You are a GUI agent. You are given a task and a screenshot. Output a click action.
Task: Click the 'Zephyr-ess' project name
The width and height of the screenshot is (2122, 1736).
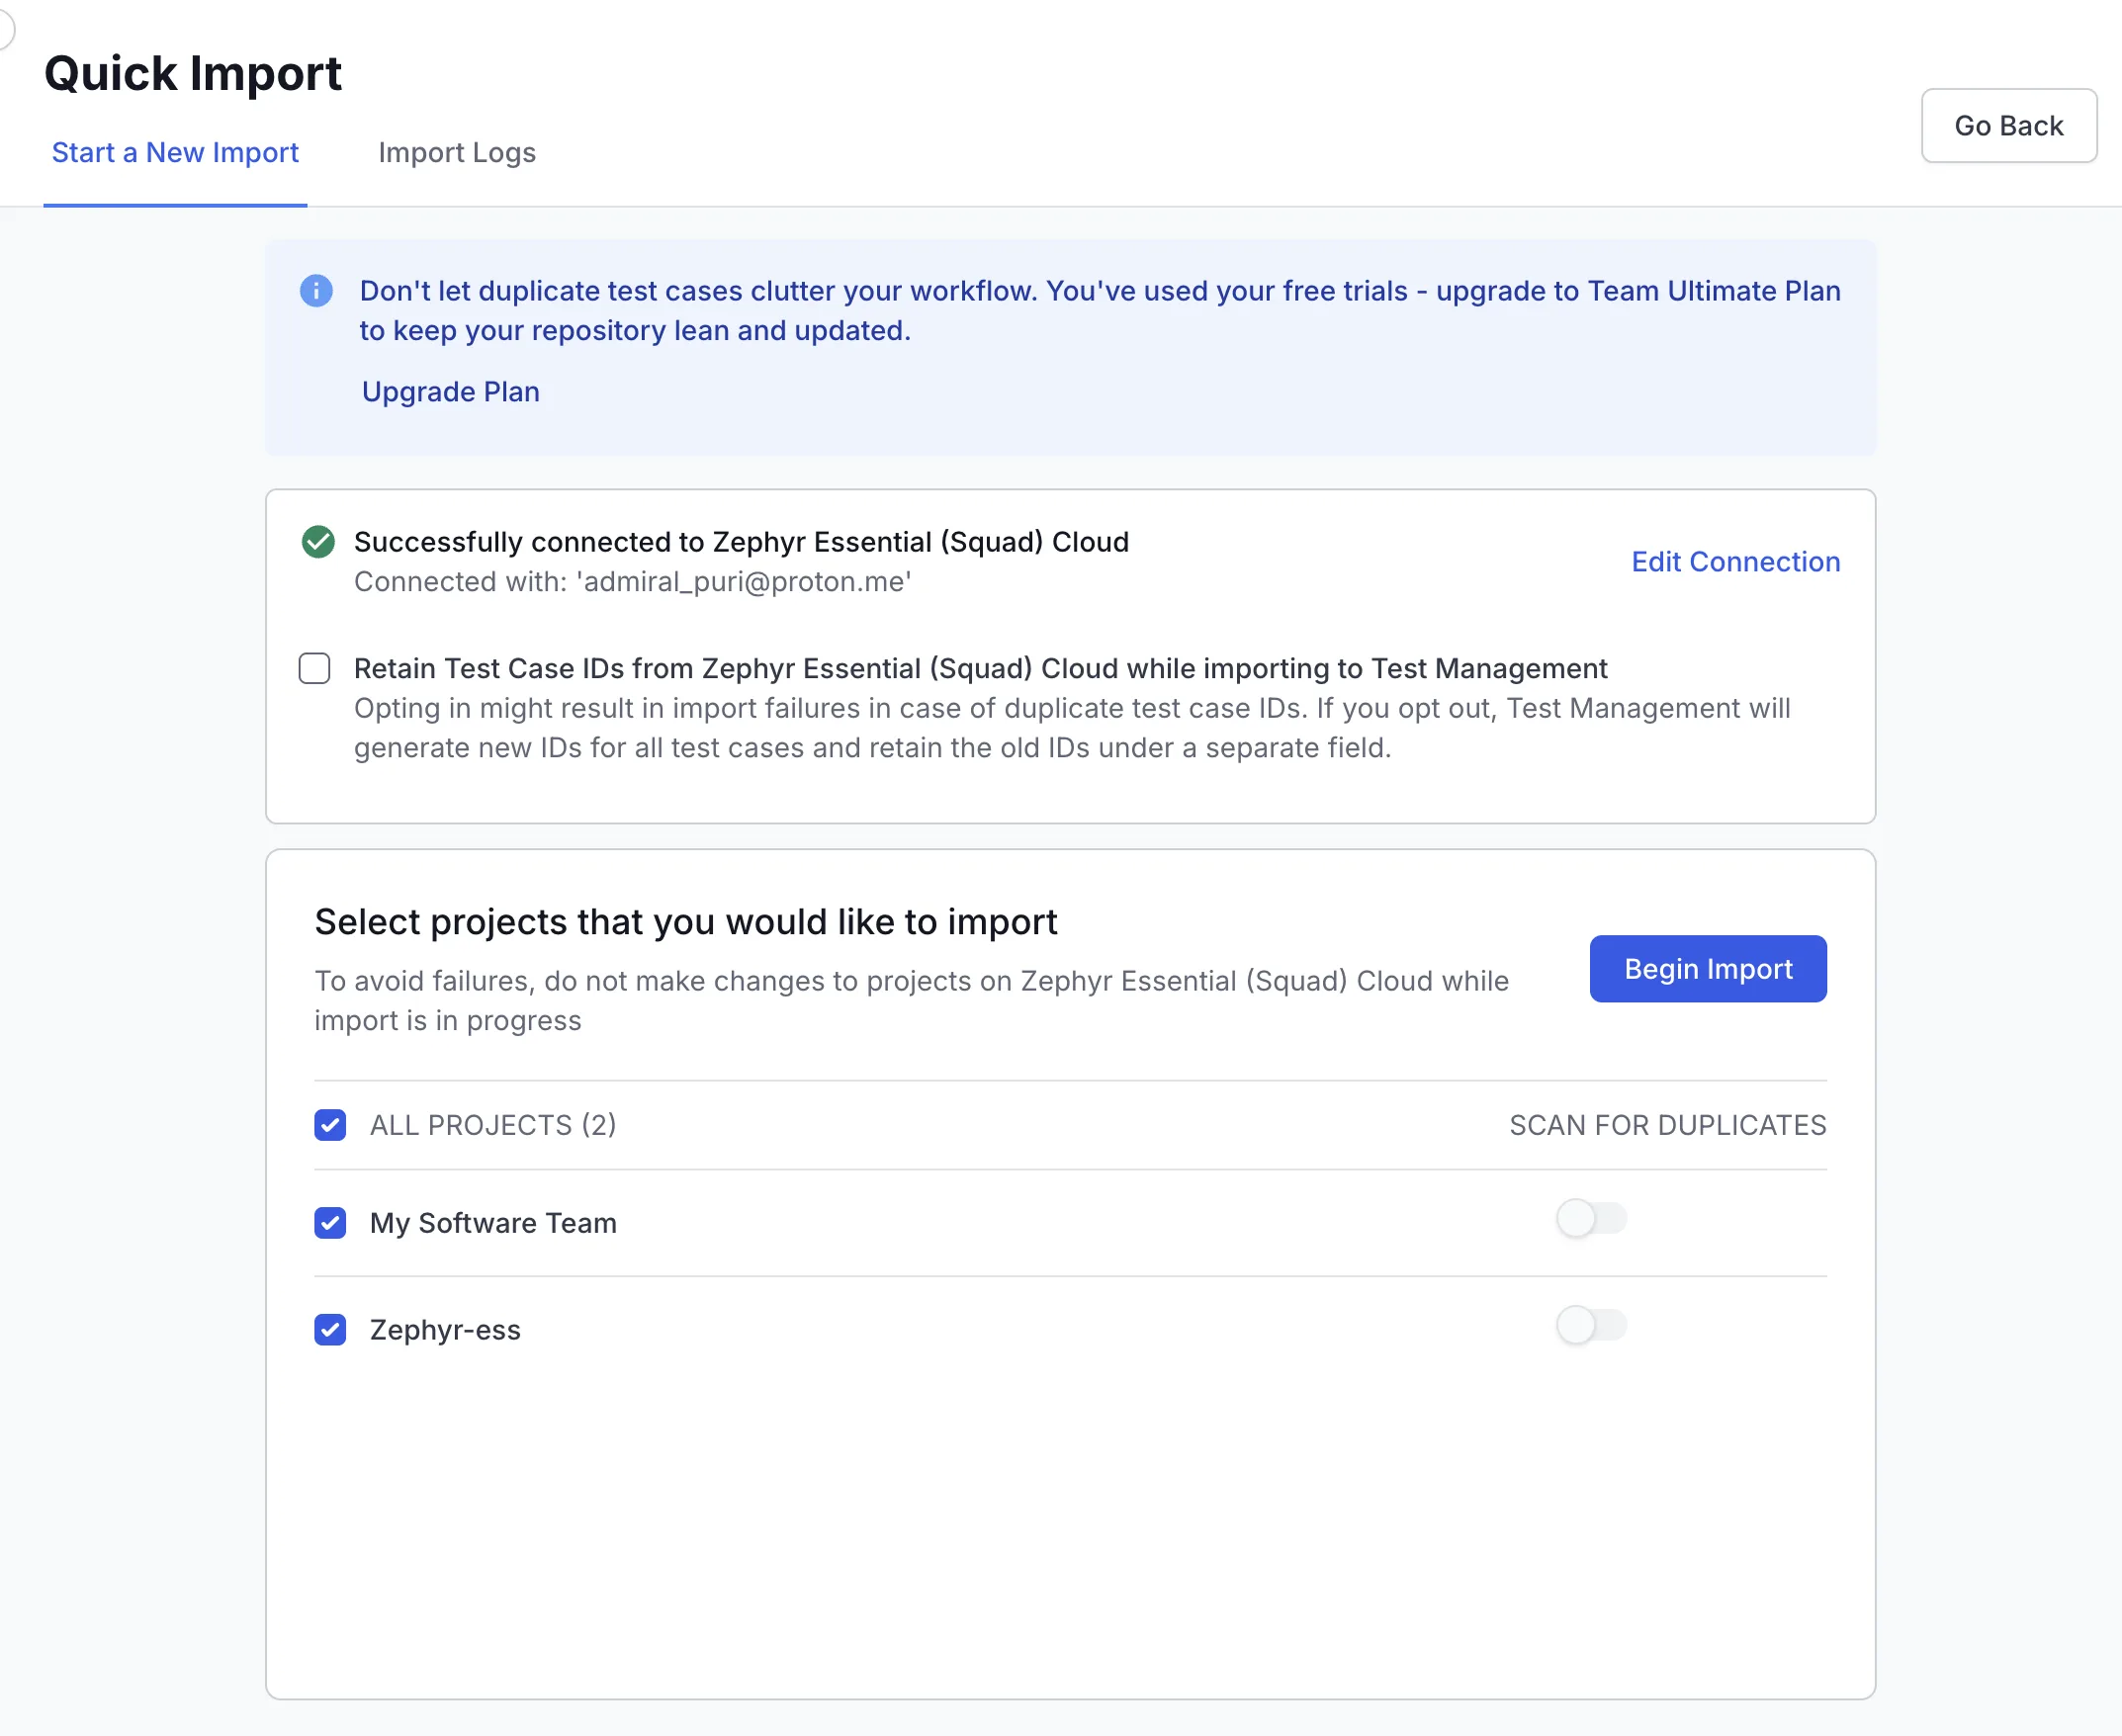[x=445, y=1329]
